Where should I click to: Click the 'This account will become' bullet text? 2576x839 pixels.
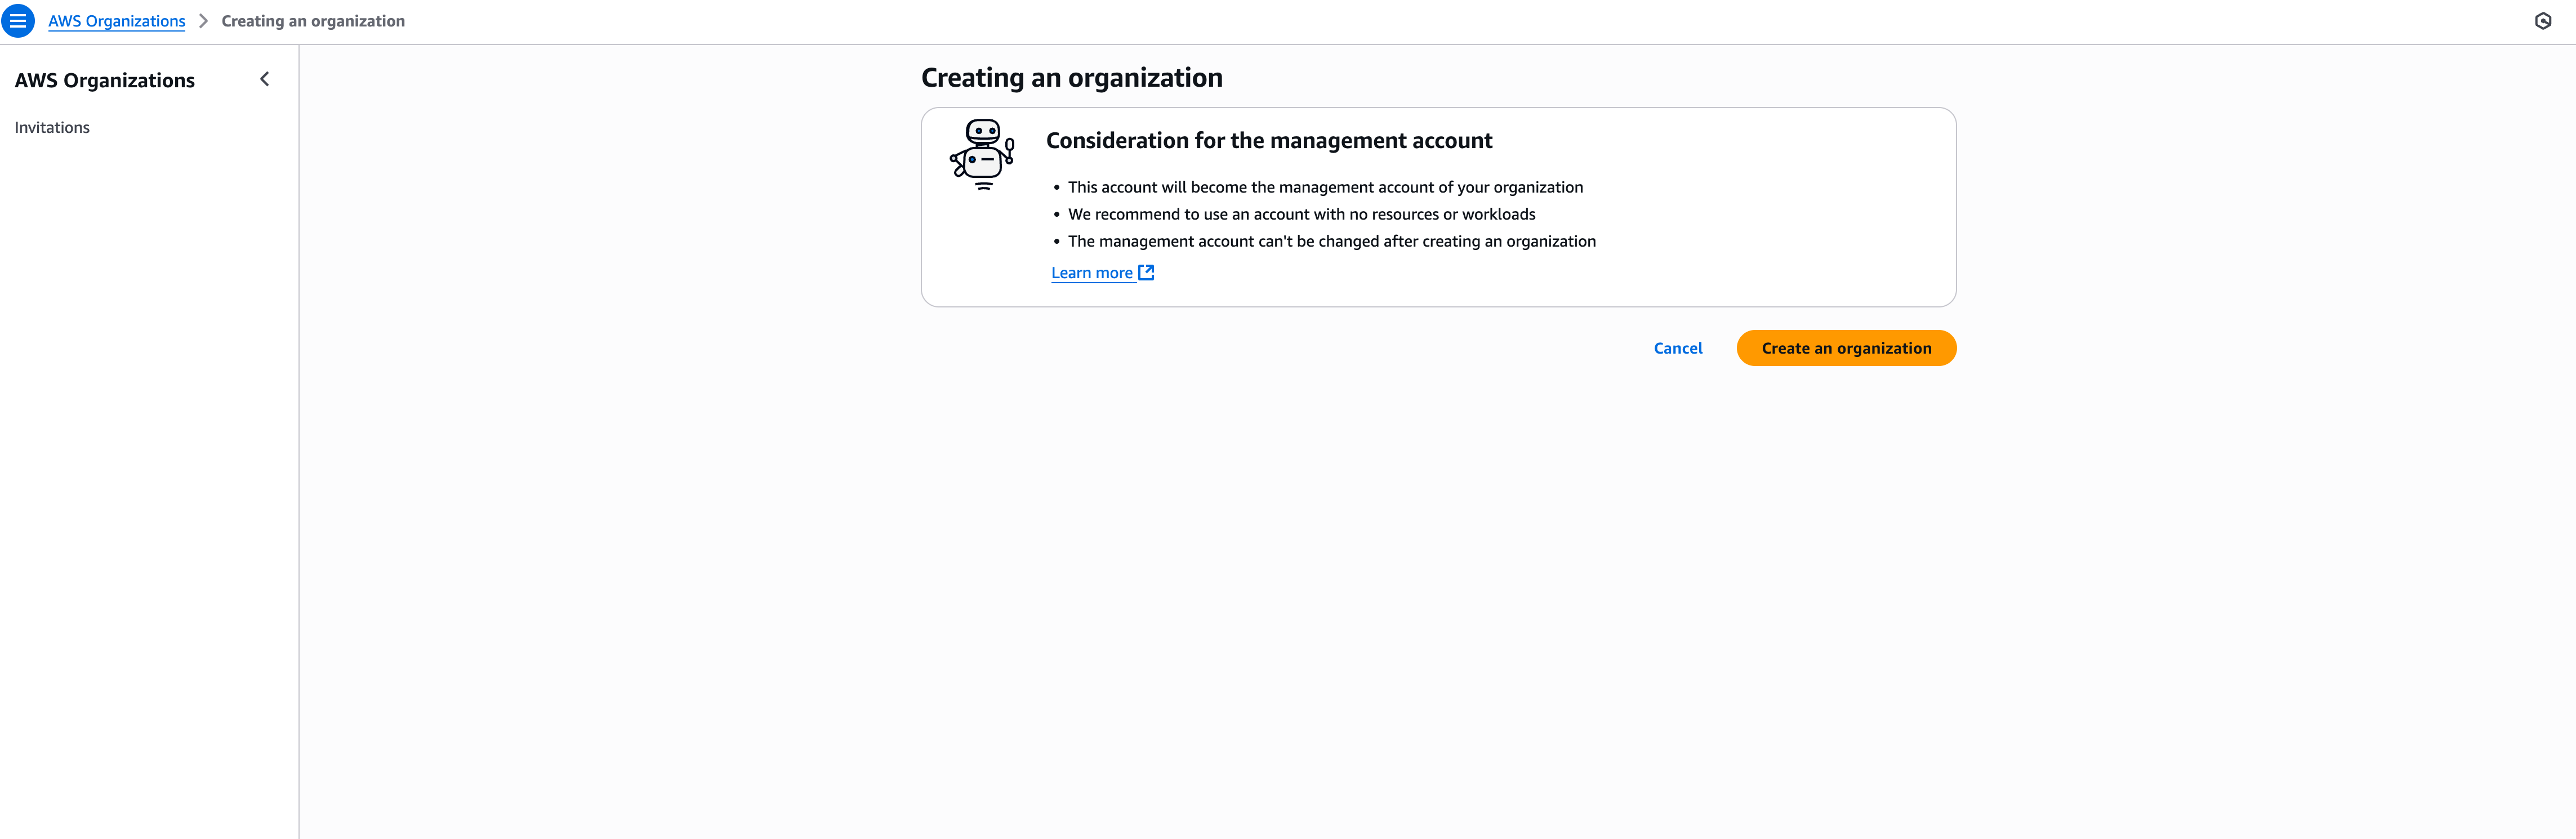pos(1325,187)
